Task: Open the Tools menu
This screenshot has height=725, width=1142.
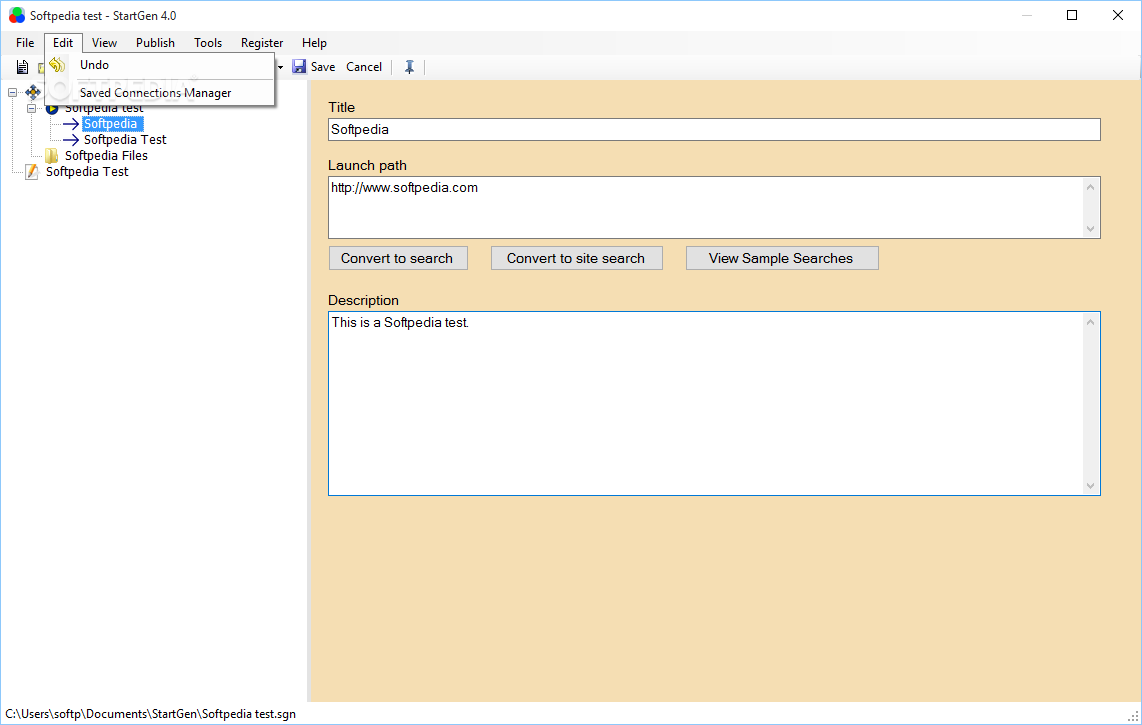Action: tap(208, 43)
